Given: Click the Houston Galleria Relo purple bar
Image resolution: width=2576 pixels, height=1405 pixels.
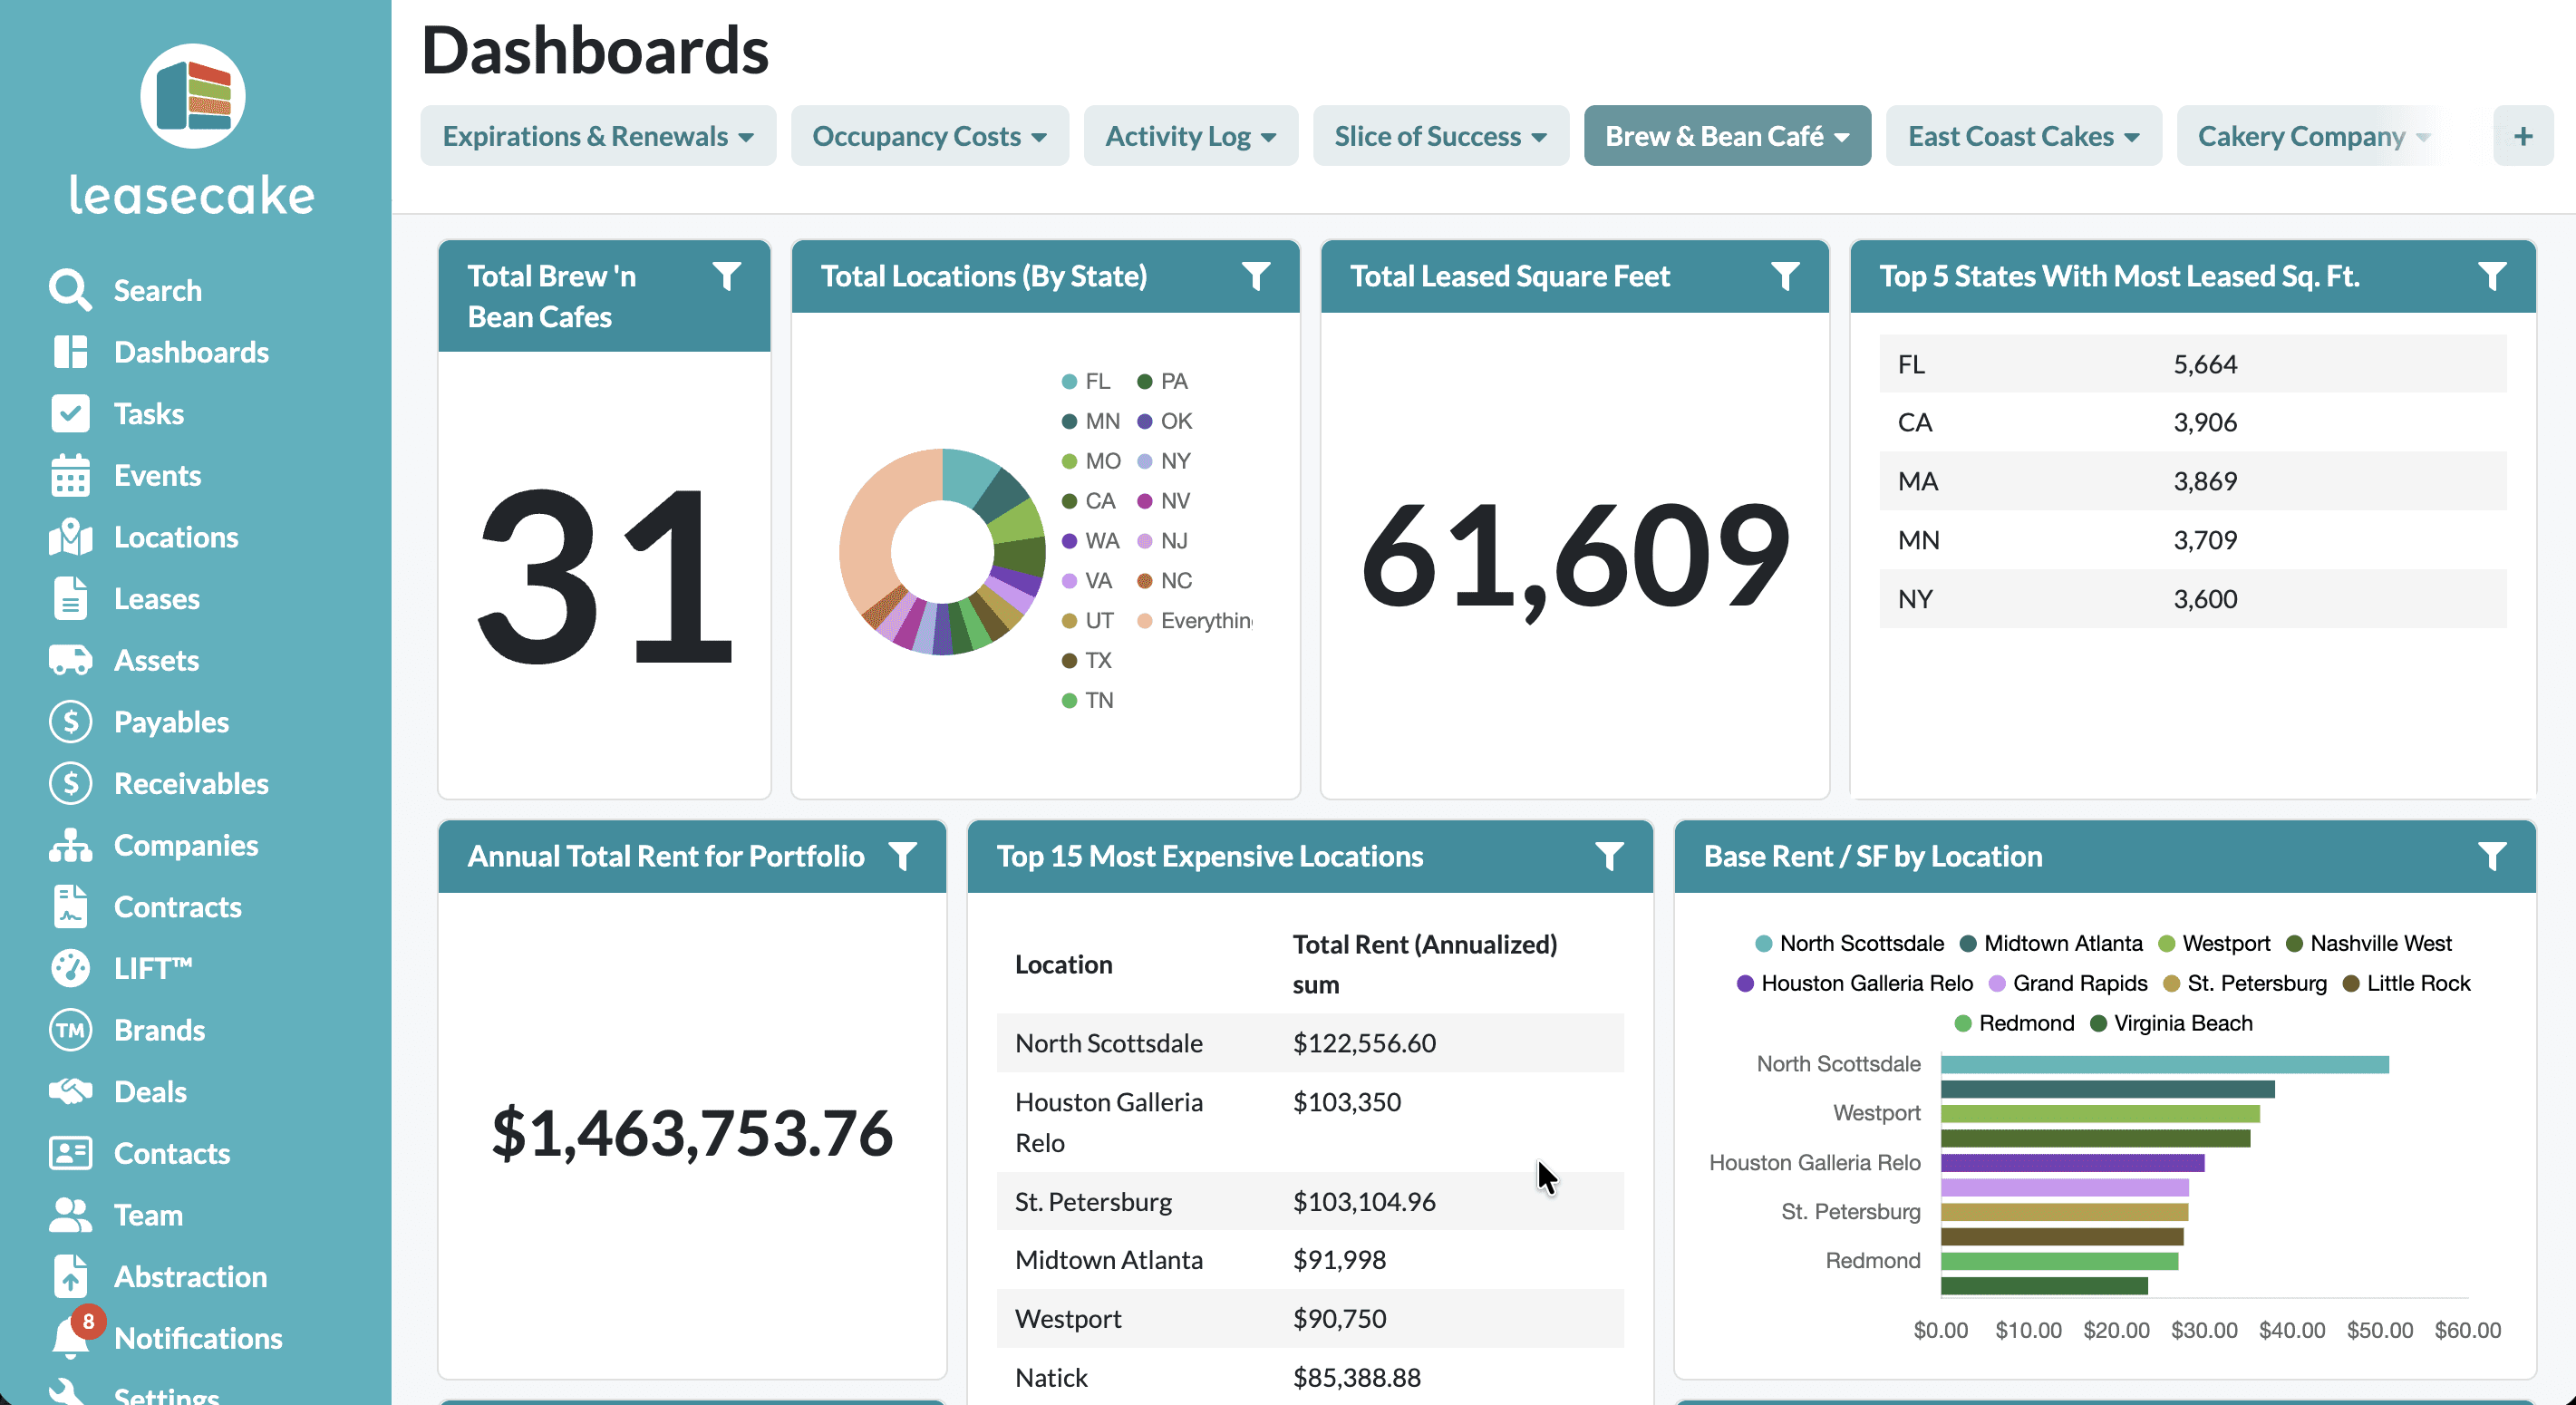Looking at the screenshot, I should click(x=2072, y=1163).
